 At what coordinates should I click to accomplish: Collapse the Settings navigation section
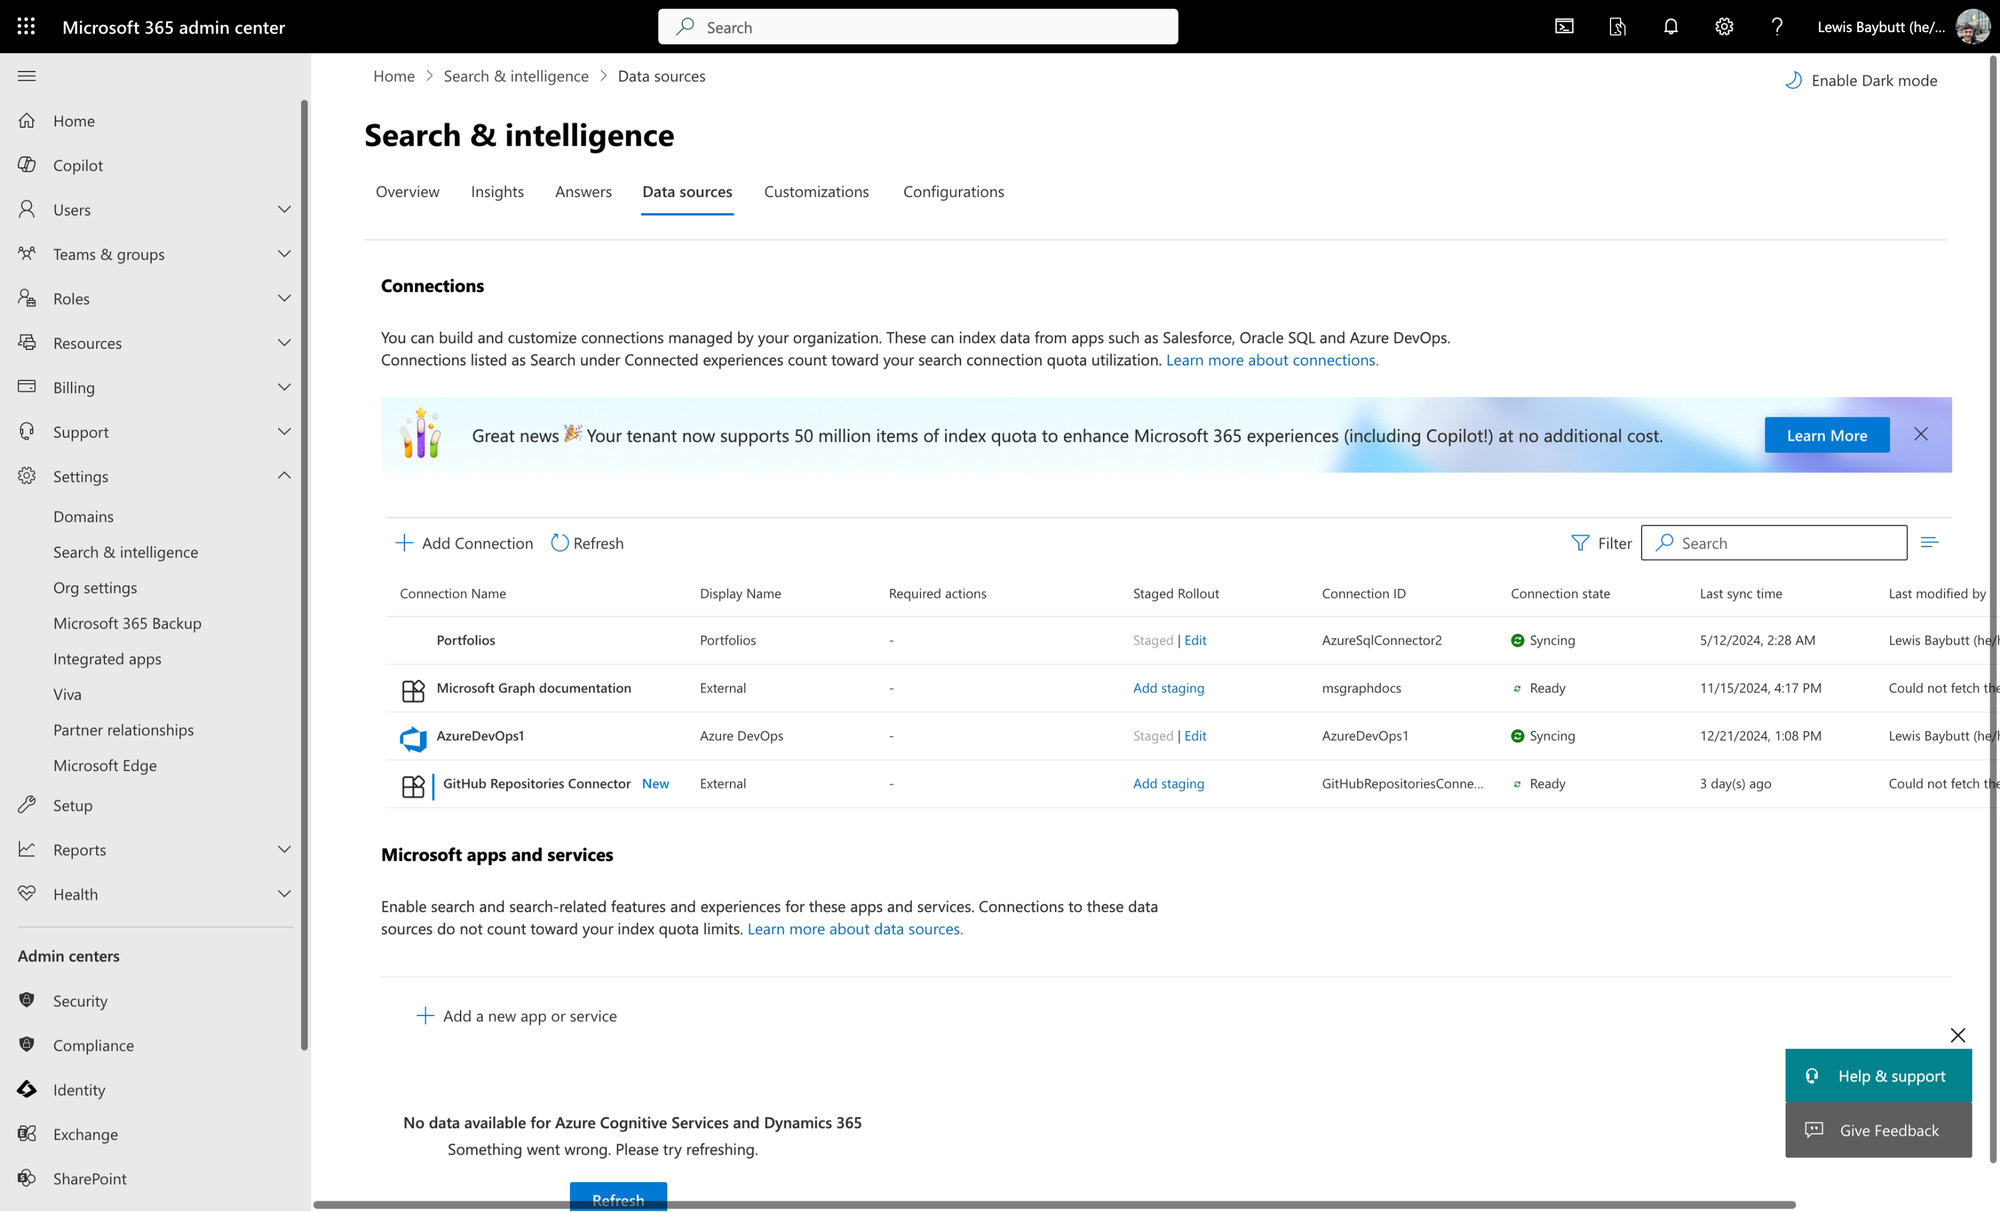pos(284,476)
